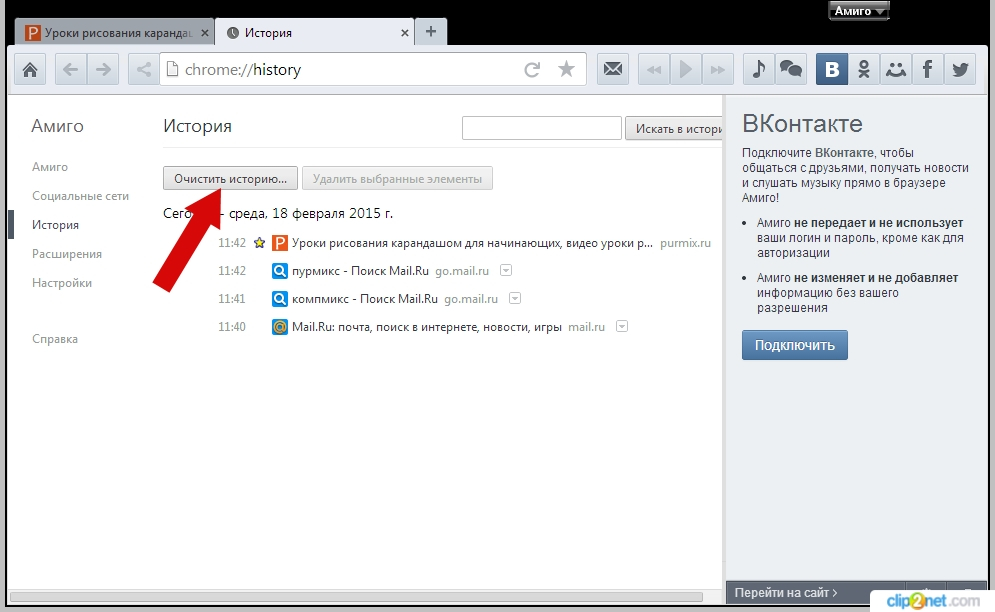Expand the dropdown for the компмикс entry

click(x=515, y=298)
